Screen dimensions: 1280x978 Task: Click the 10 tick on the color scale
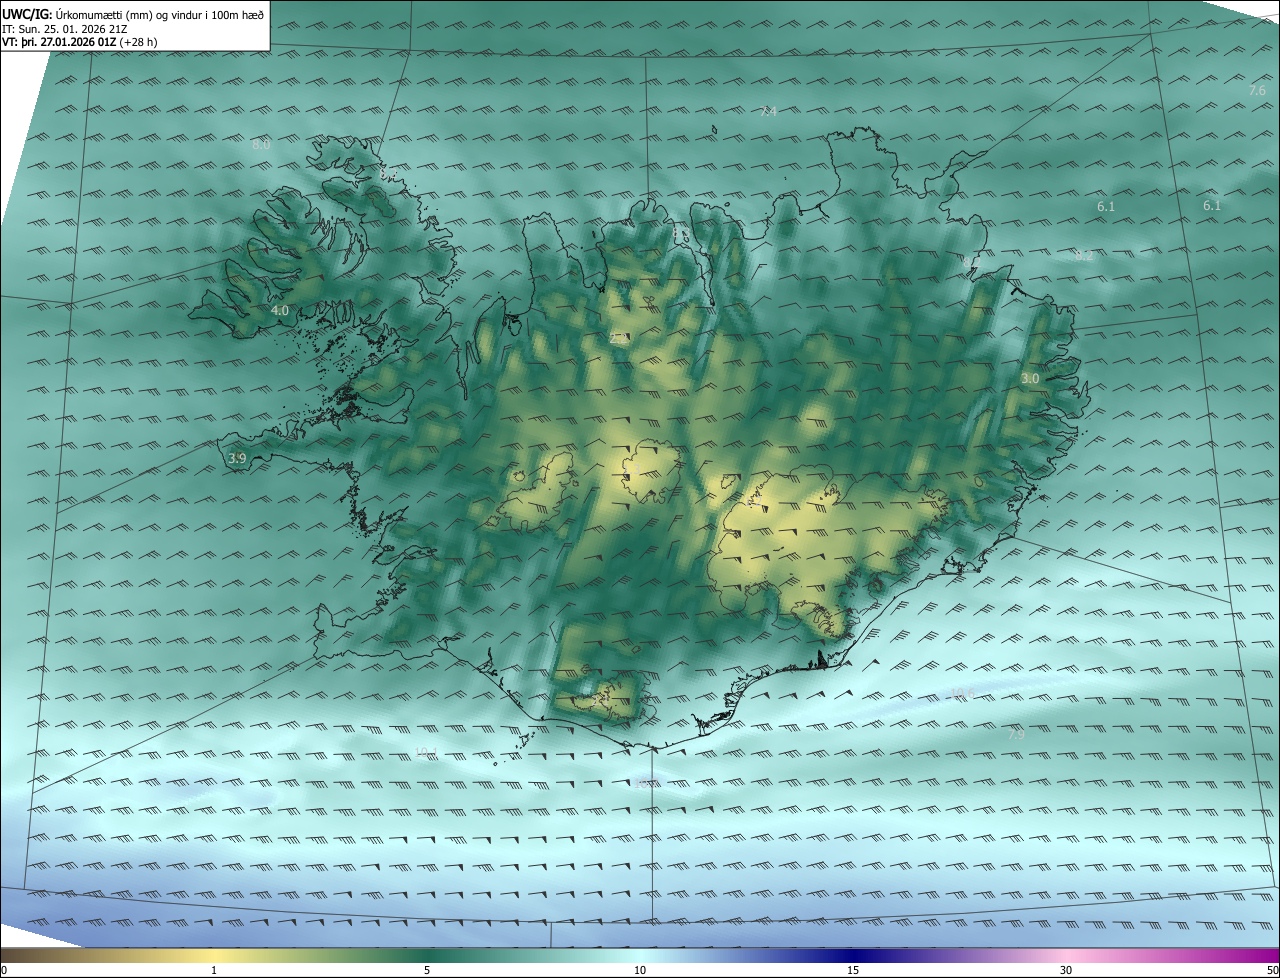640,970
